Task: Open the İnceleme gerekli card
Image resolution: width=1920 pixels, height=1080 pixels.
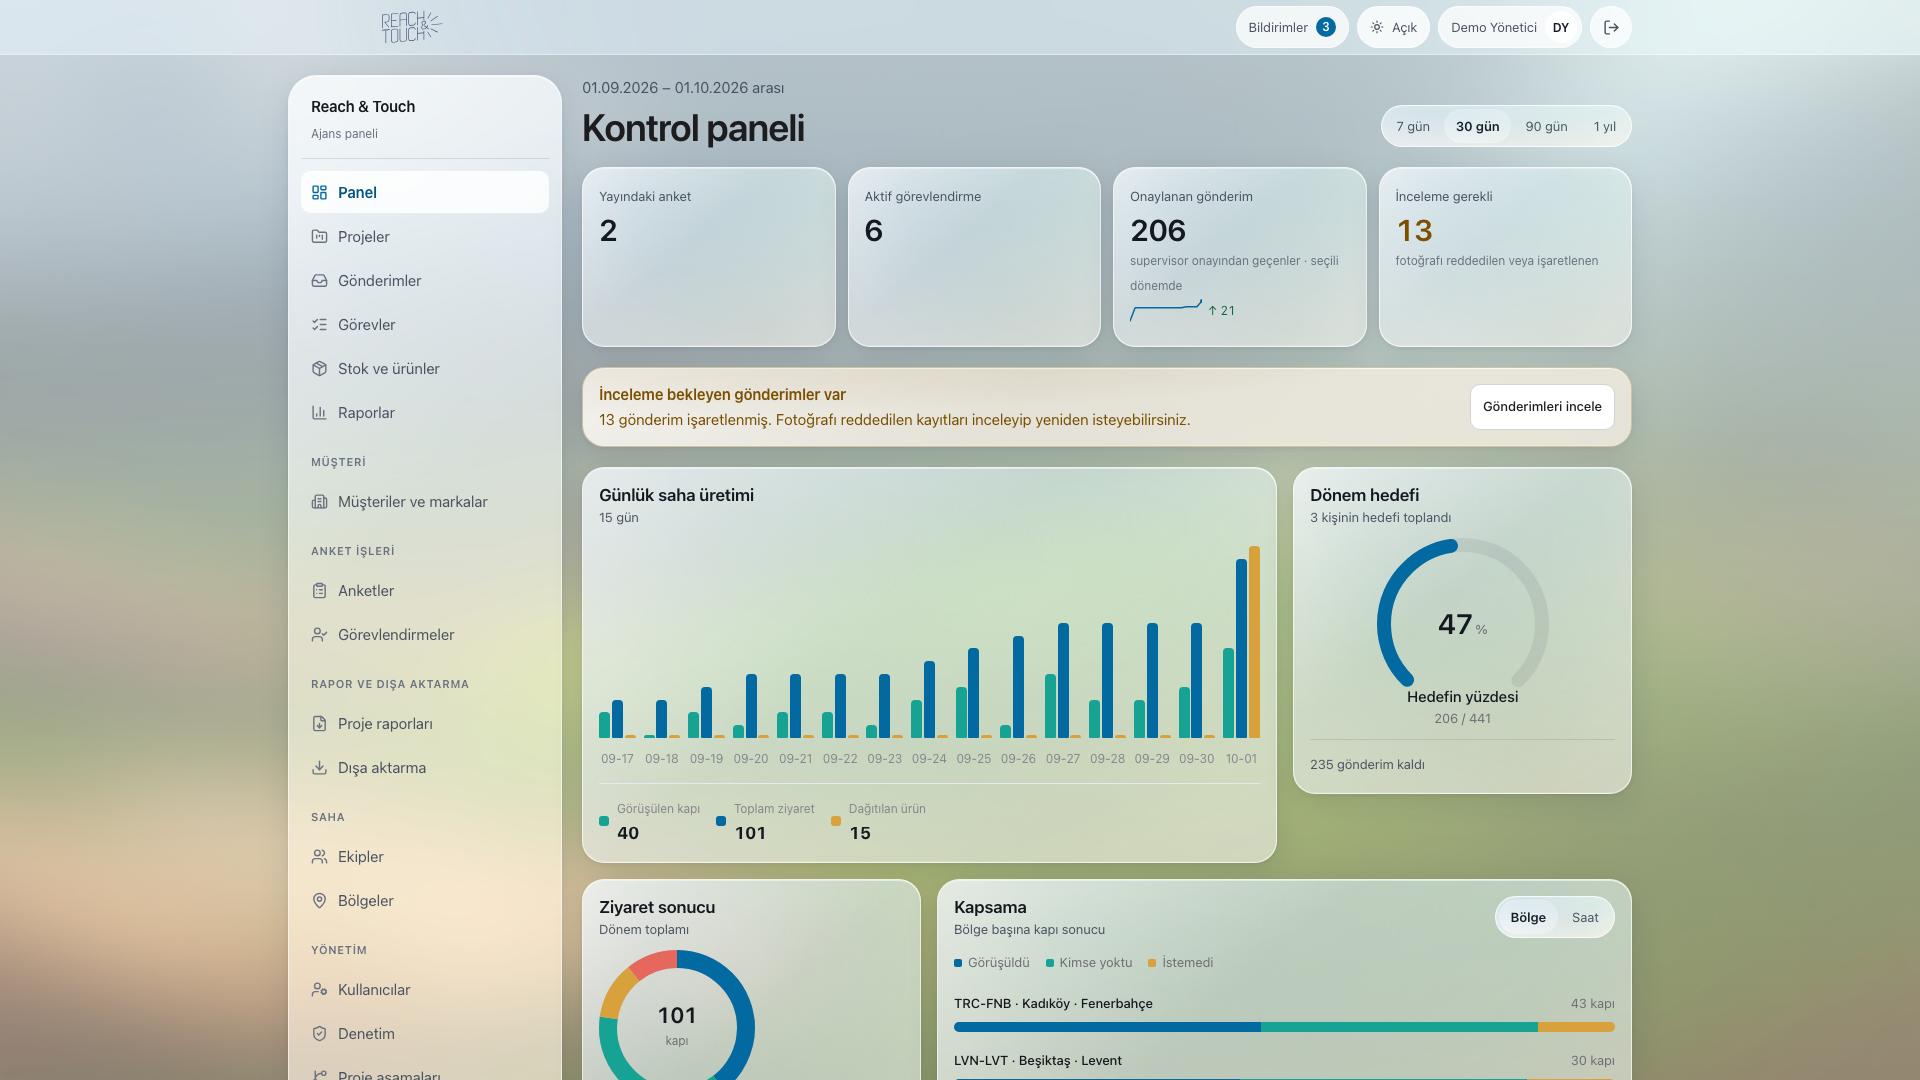Action: pos(1505,257)
